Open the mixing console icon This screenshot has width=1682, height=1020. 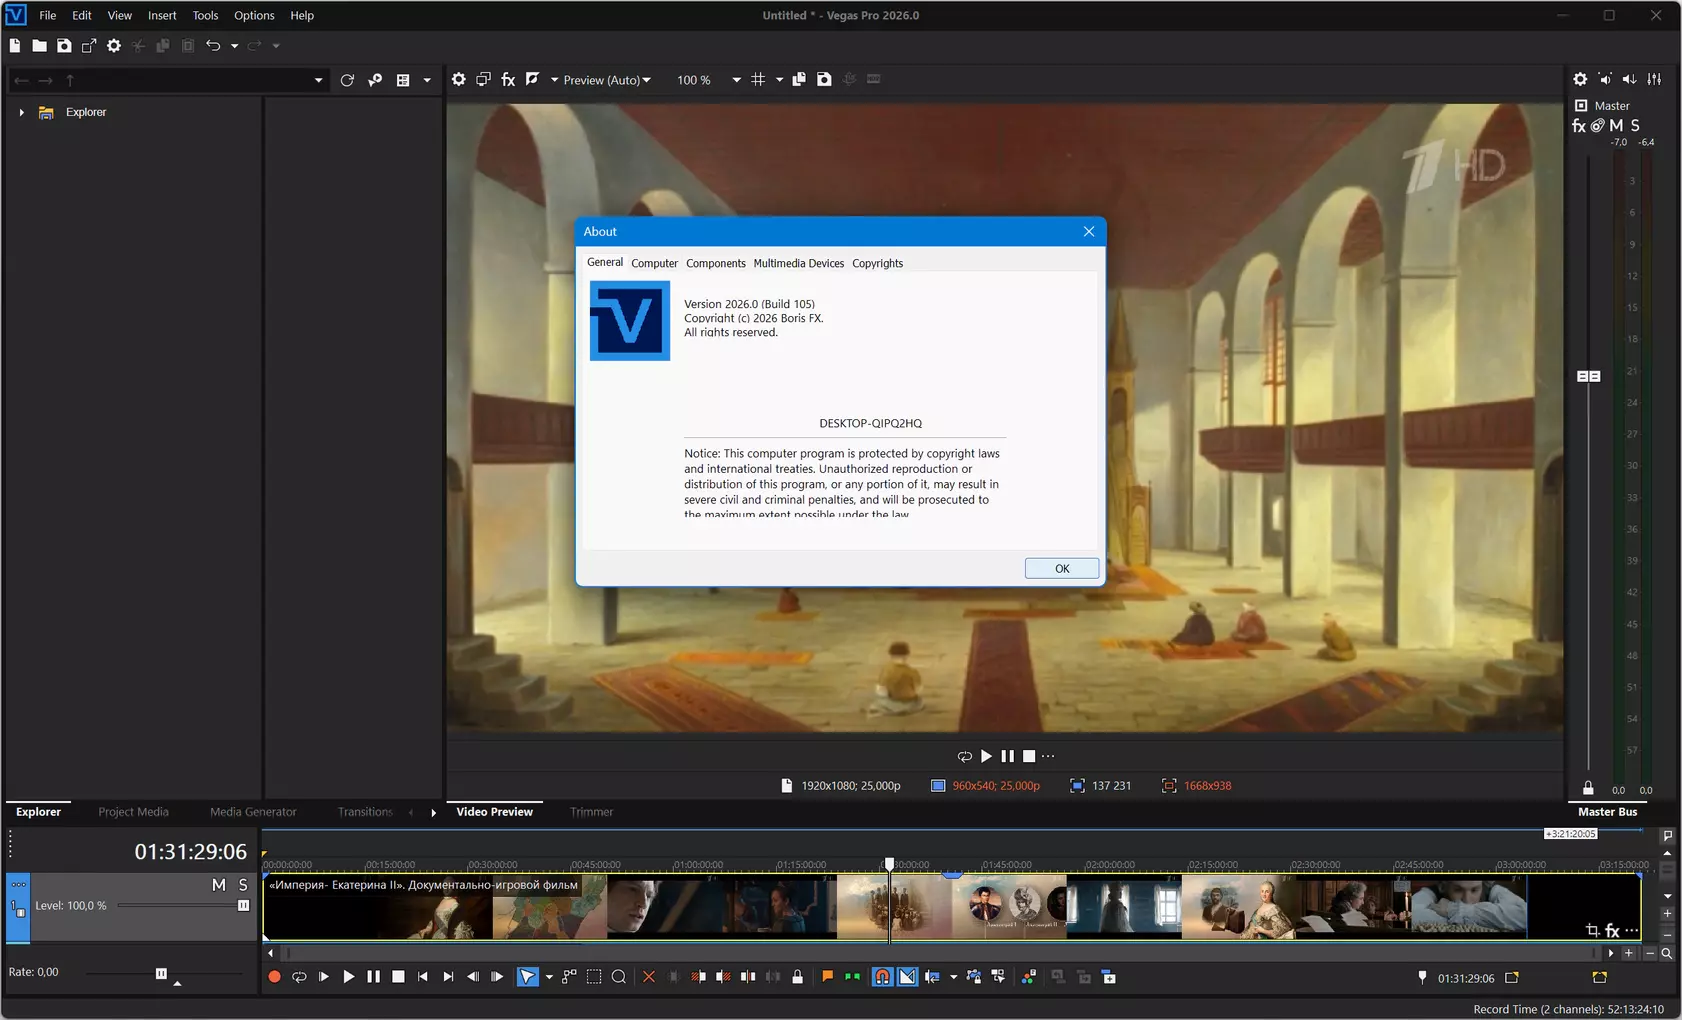click(x=1655, y=80)
